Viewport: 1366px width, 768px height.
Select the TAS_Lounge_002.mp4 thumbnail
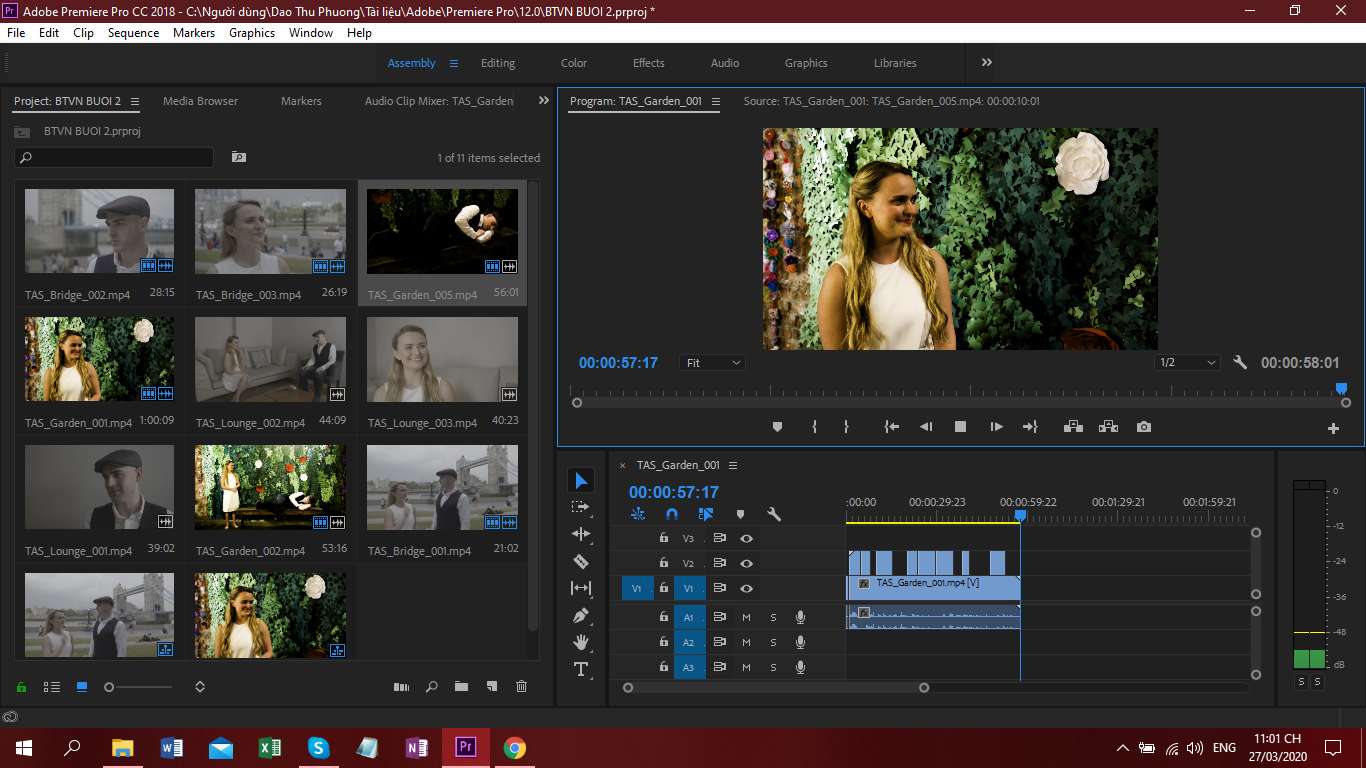click(x=271, y=360)
